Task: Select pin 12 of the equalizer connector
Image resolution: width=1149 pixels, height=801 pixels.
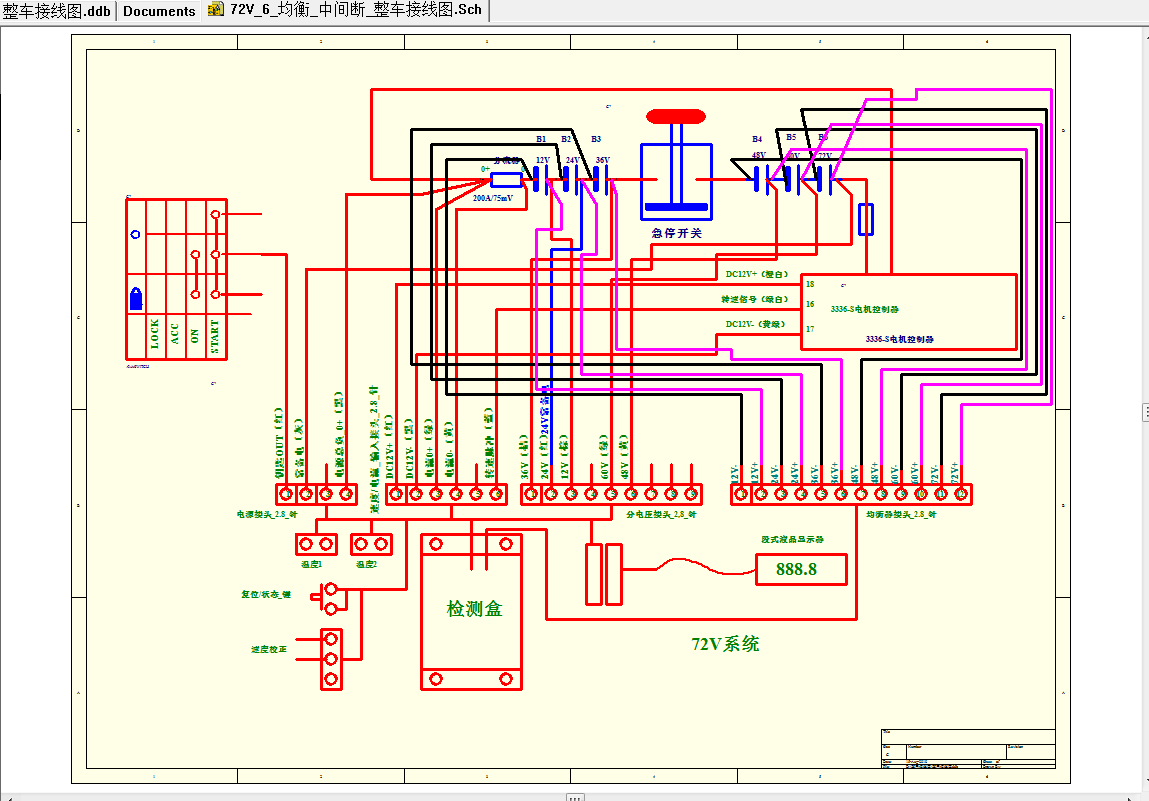Action: coord(961,494)
